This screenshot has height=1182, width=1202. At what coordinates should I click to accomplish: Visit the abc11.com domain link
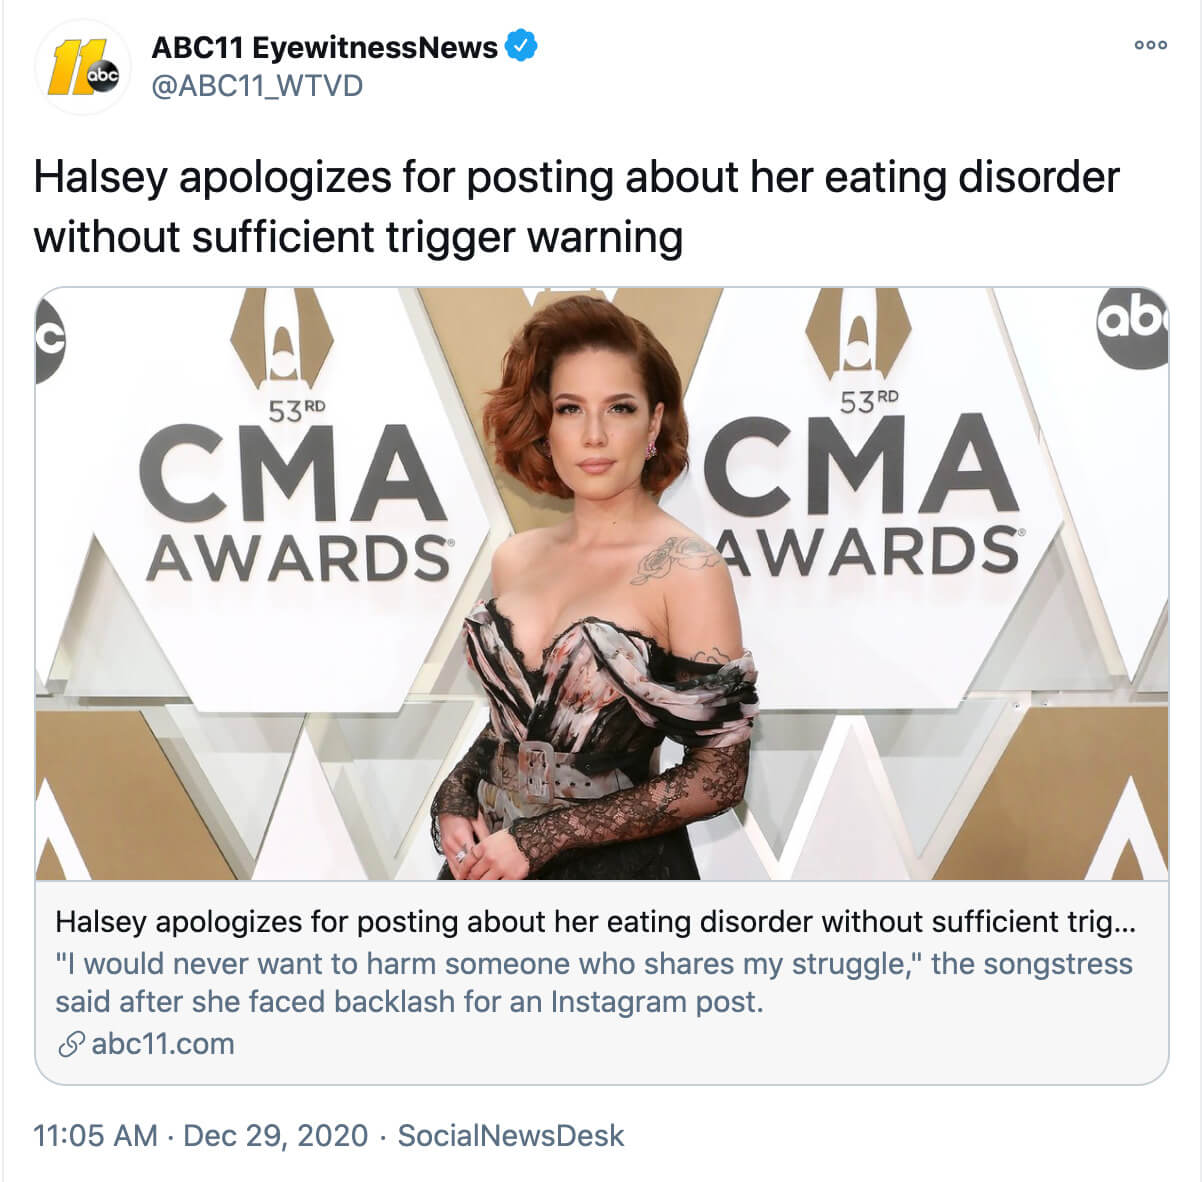[163, 1044]
